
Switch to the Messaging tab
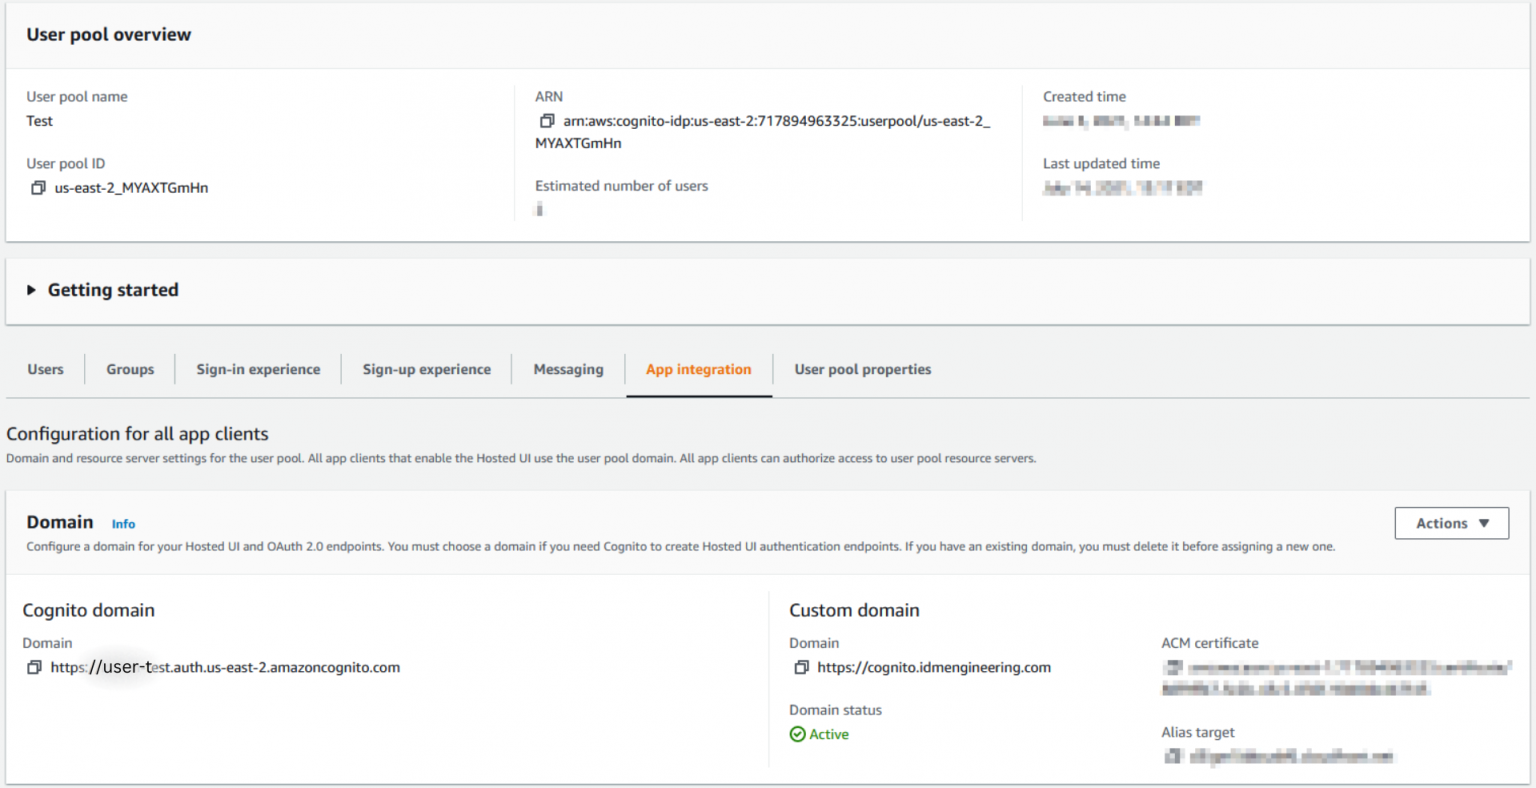(x=568, y=369)
